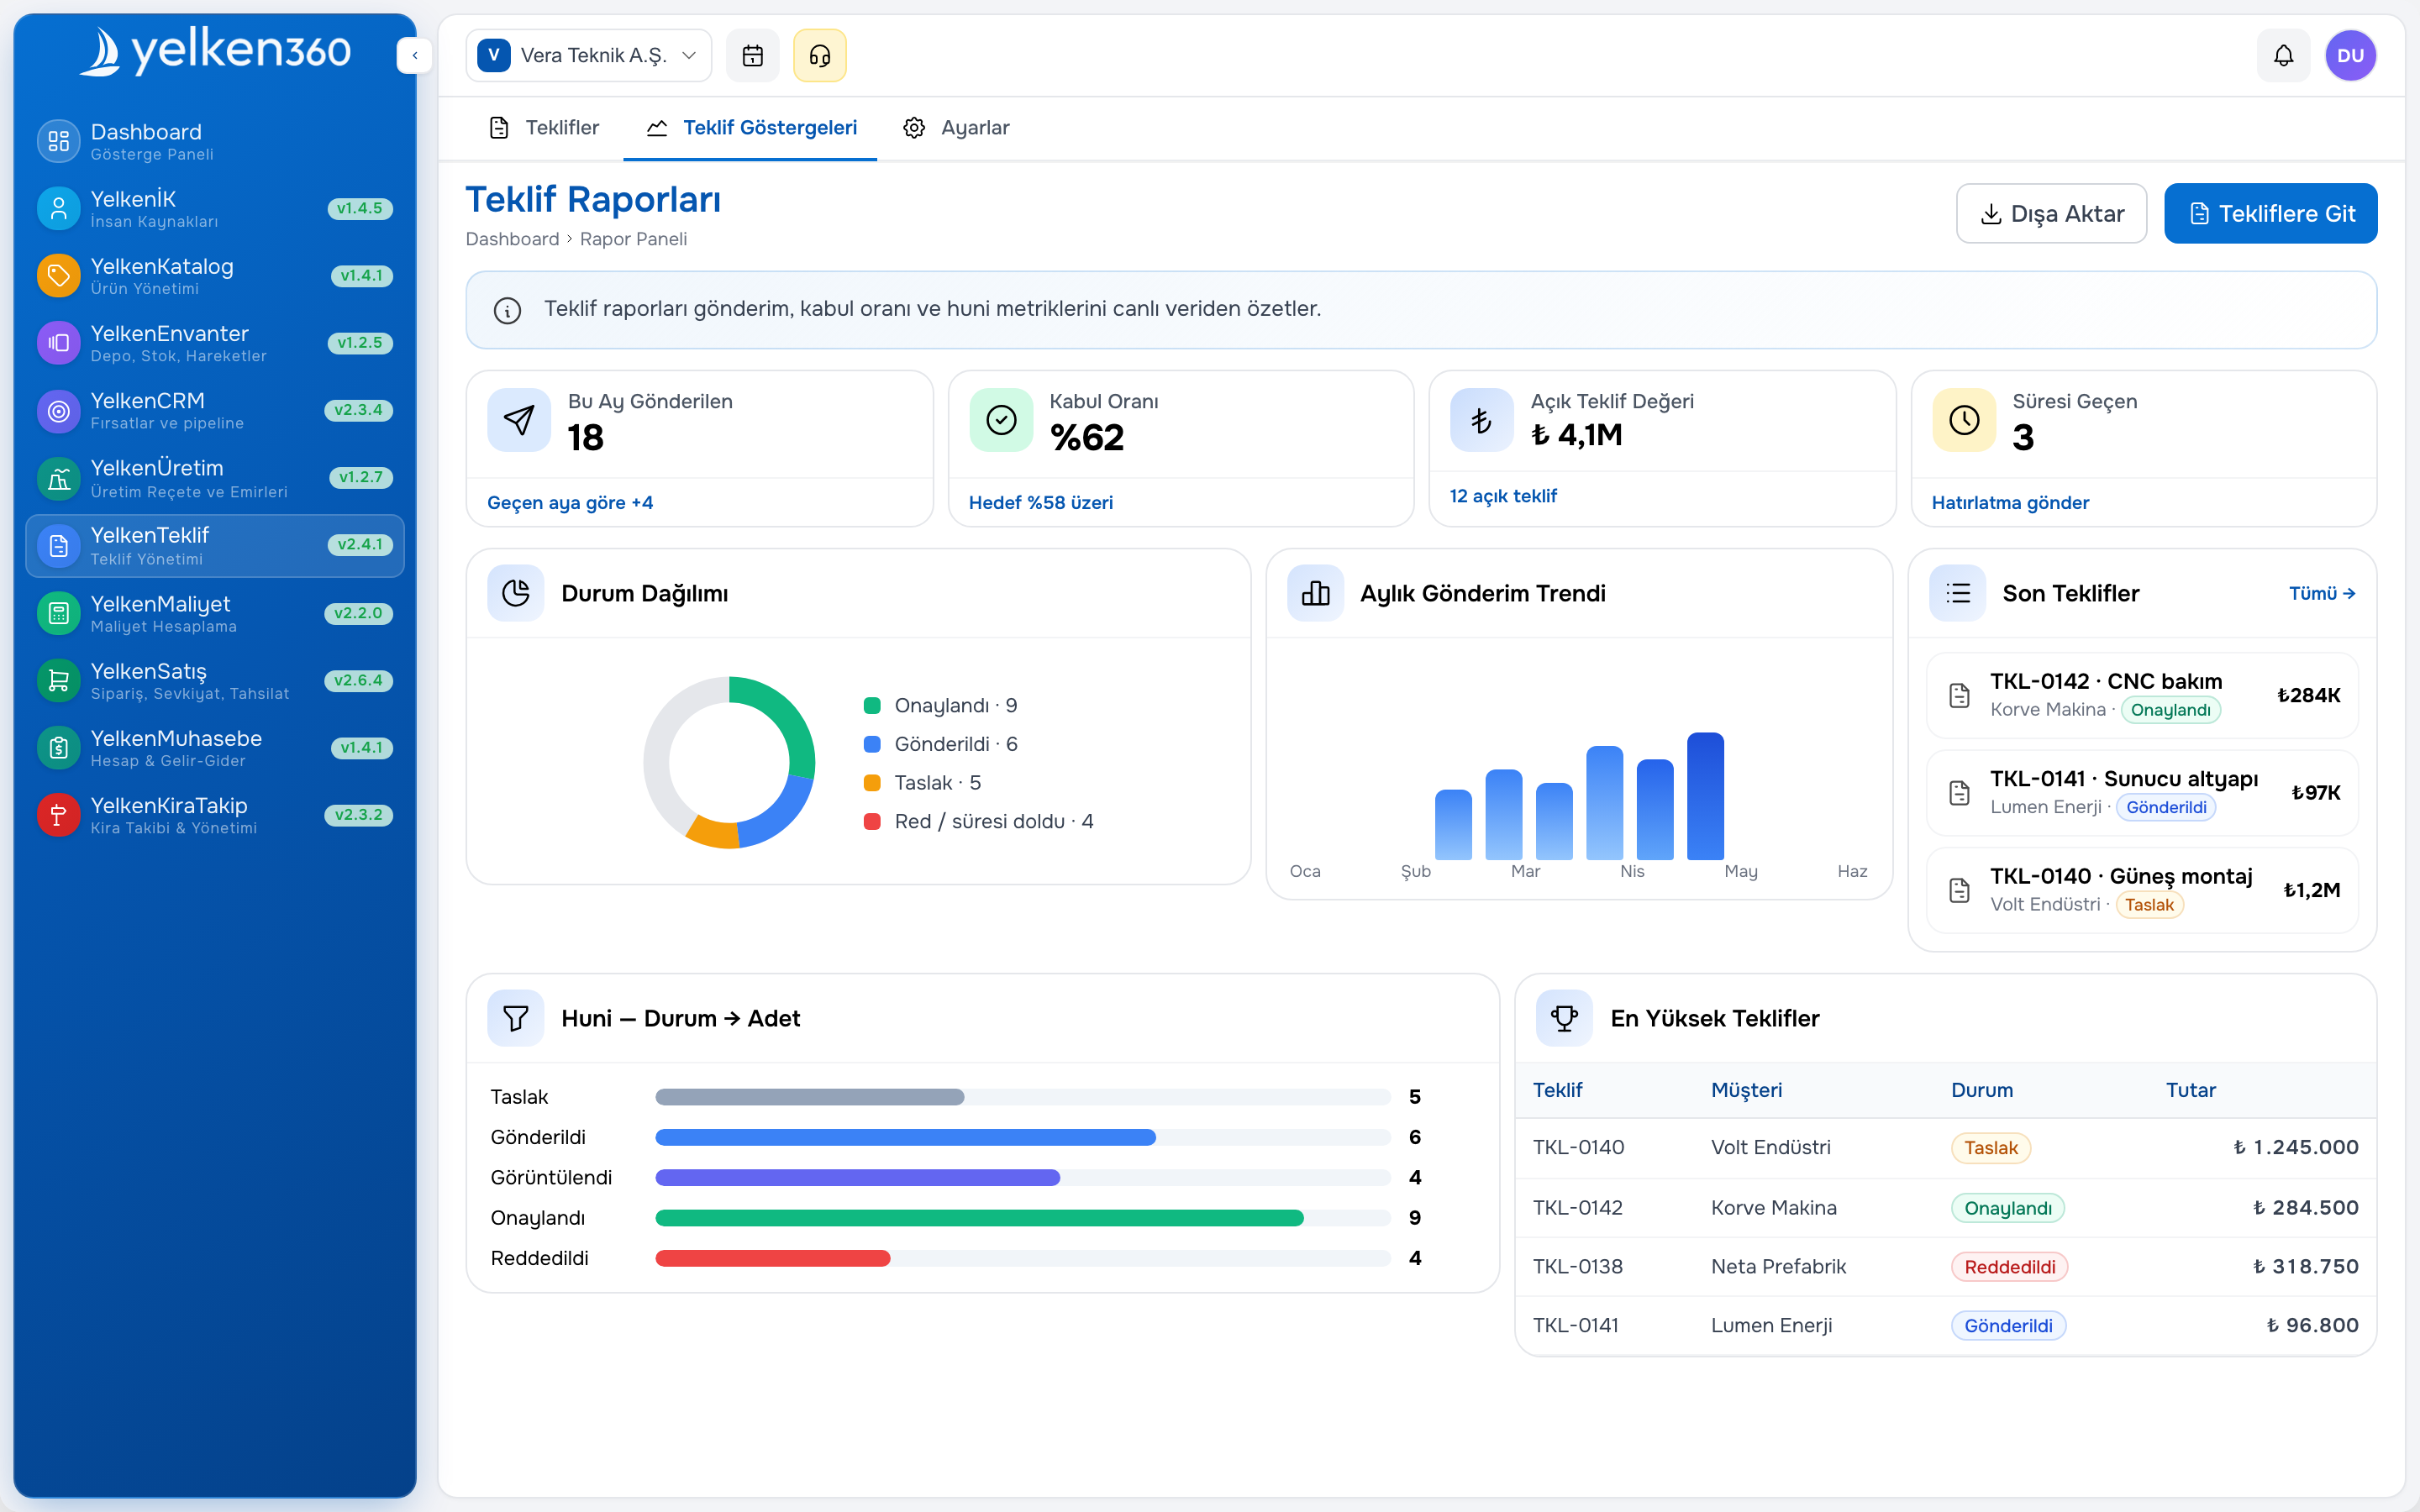Viewport: 2420px width, 1512px height.
Task: Open the Ayarlar tab
Action: coord(956,128)
